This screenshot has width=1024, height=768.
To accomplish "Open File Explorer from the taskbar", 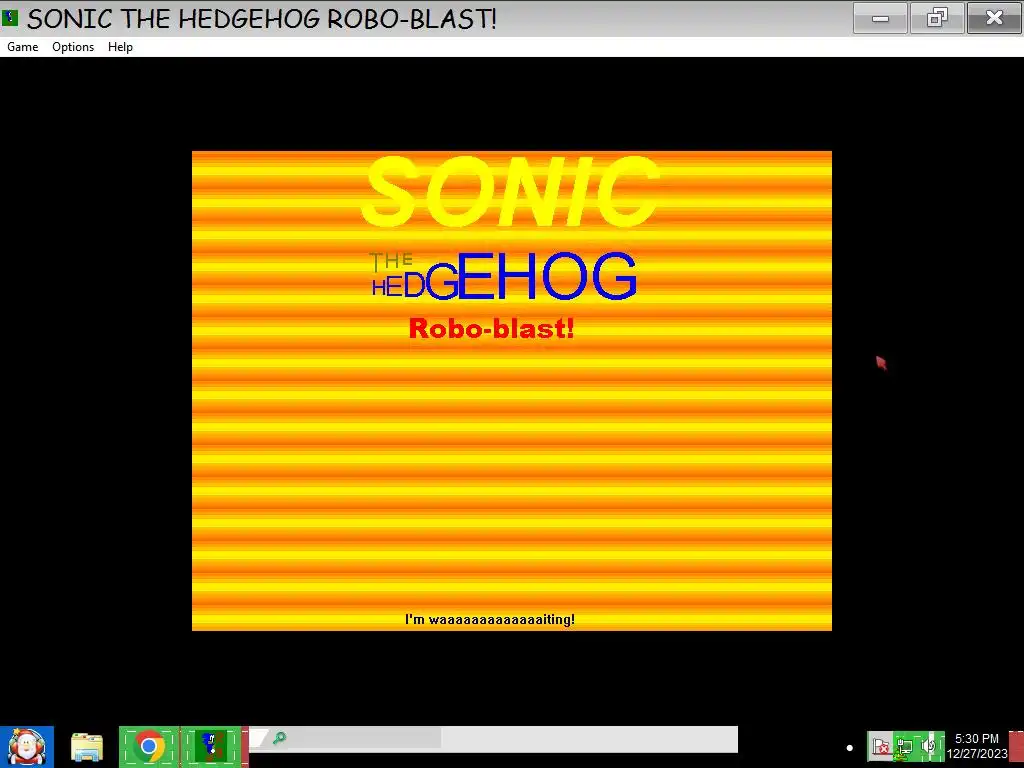I will [x=86, y=747].
